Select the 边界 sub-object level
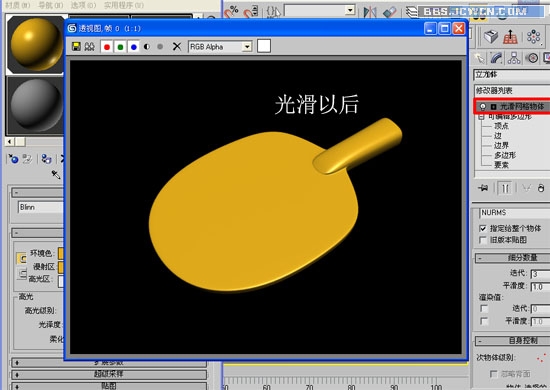This screenshot has width=550, height=390. [x=501, y=145]
